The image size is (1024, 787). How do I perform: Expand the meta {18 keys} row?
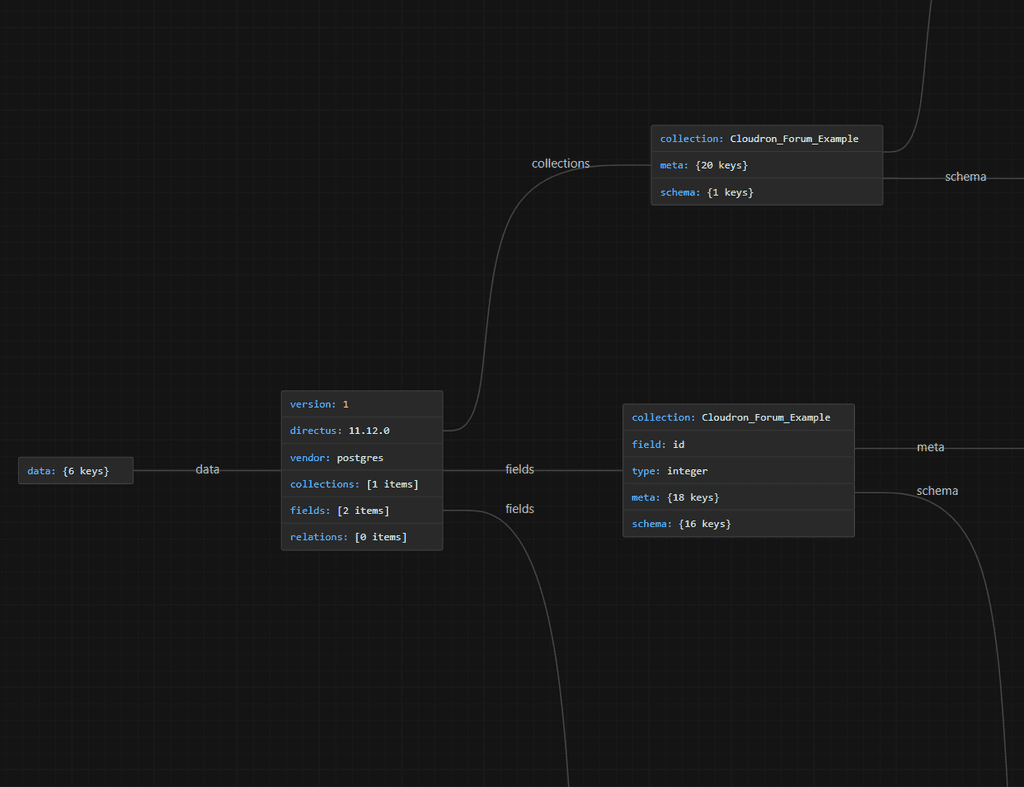[x=738, y=497]
